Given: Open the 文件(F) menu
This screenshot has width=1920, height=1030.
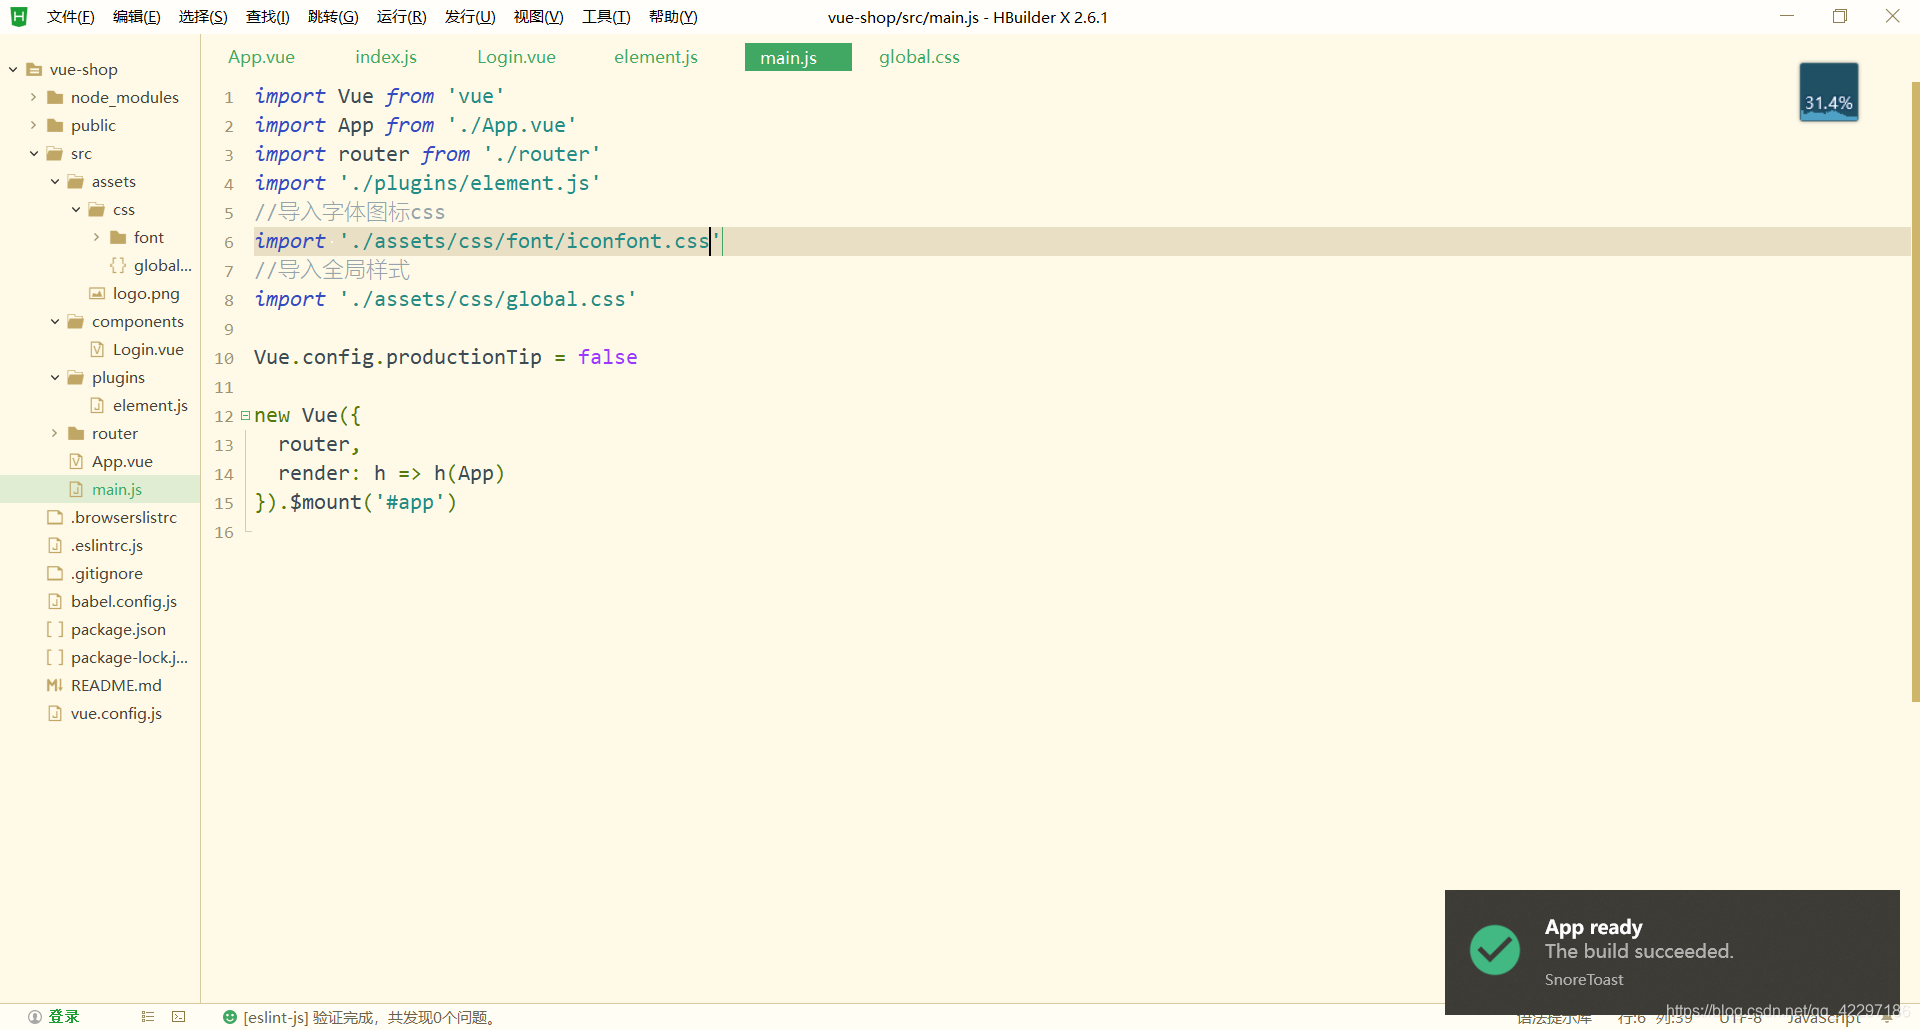Looking at the screenshot, I should pyautogui.click(x=70, y=17).
